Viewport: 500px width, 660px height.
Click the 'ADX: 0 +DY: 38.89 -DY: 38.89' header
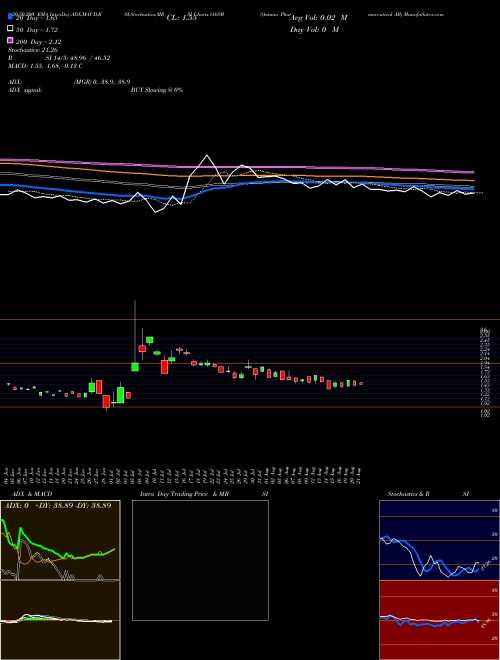tap(58, 506)
